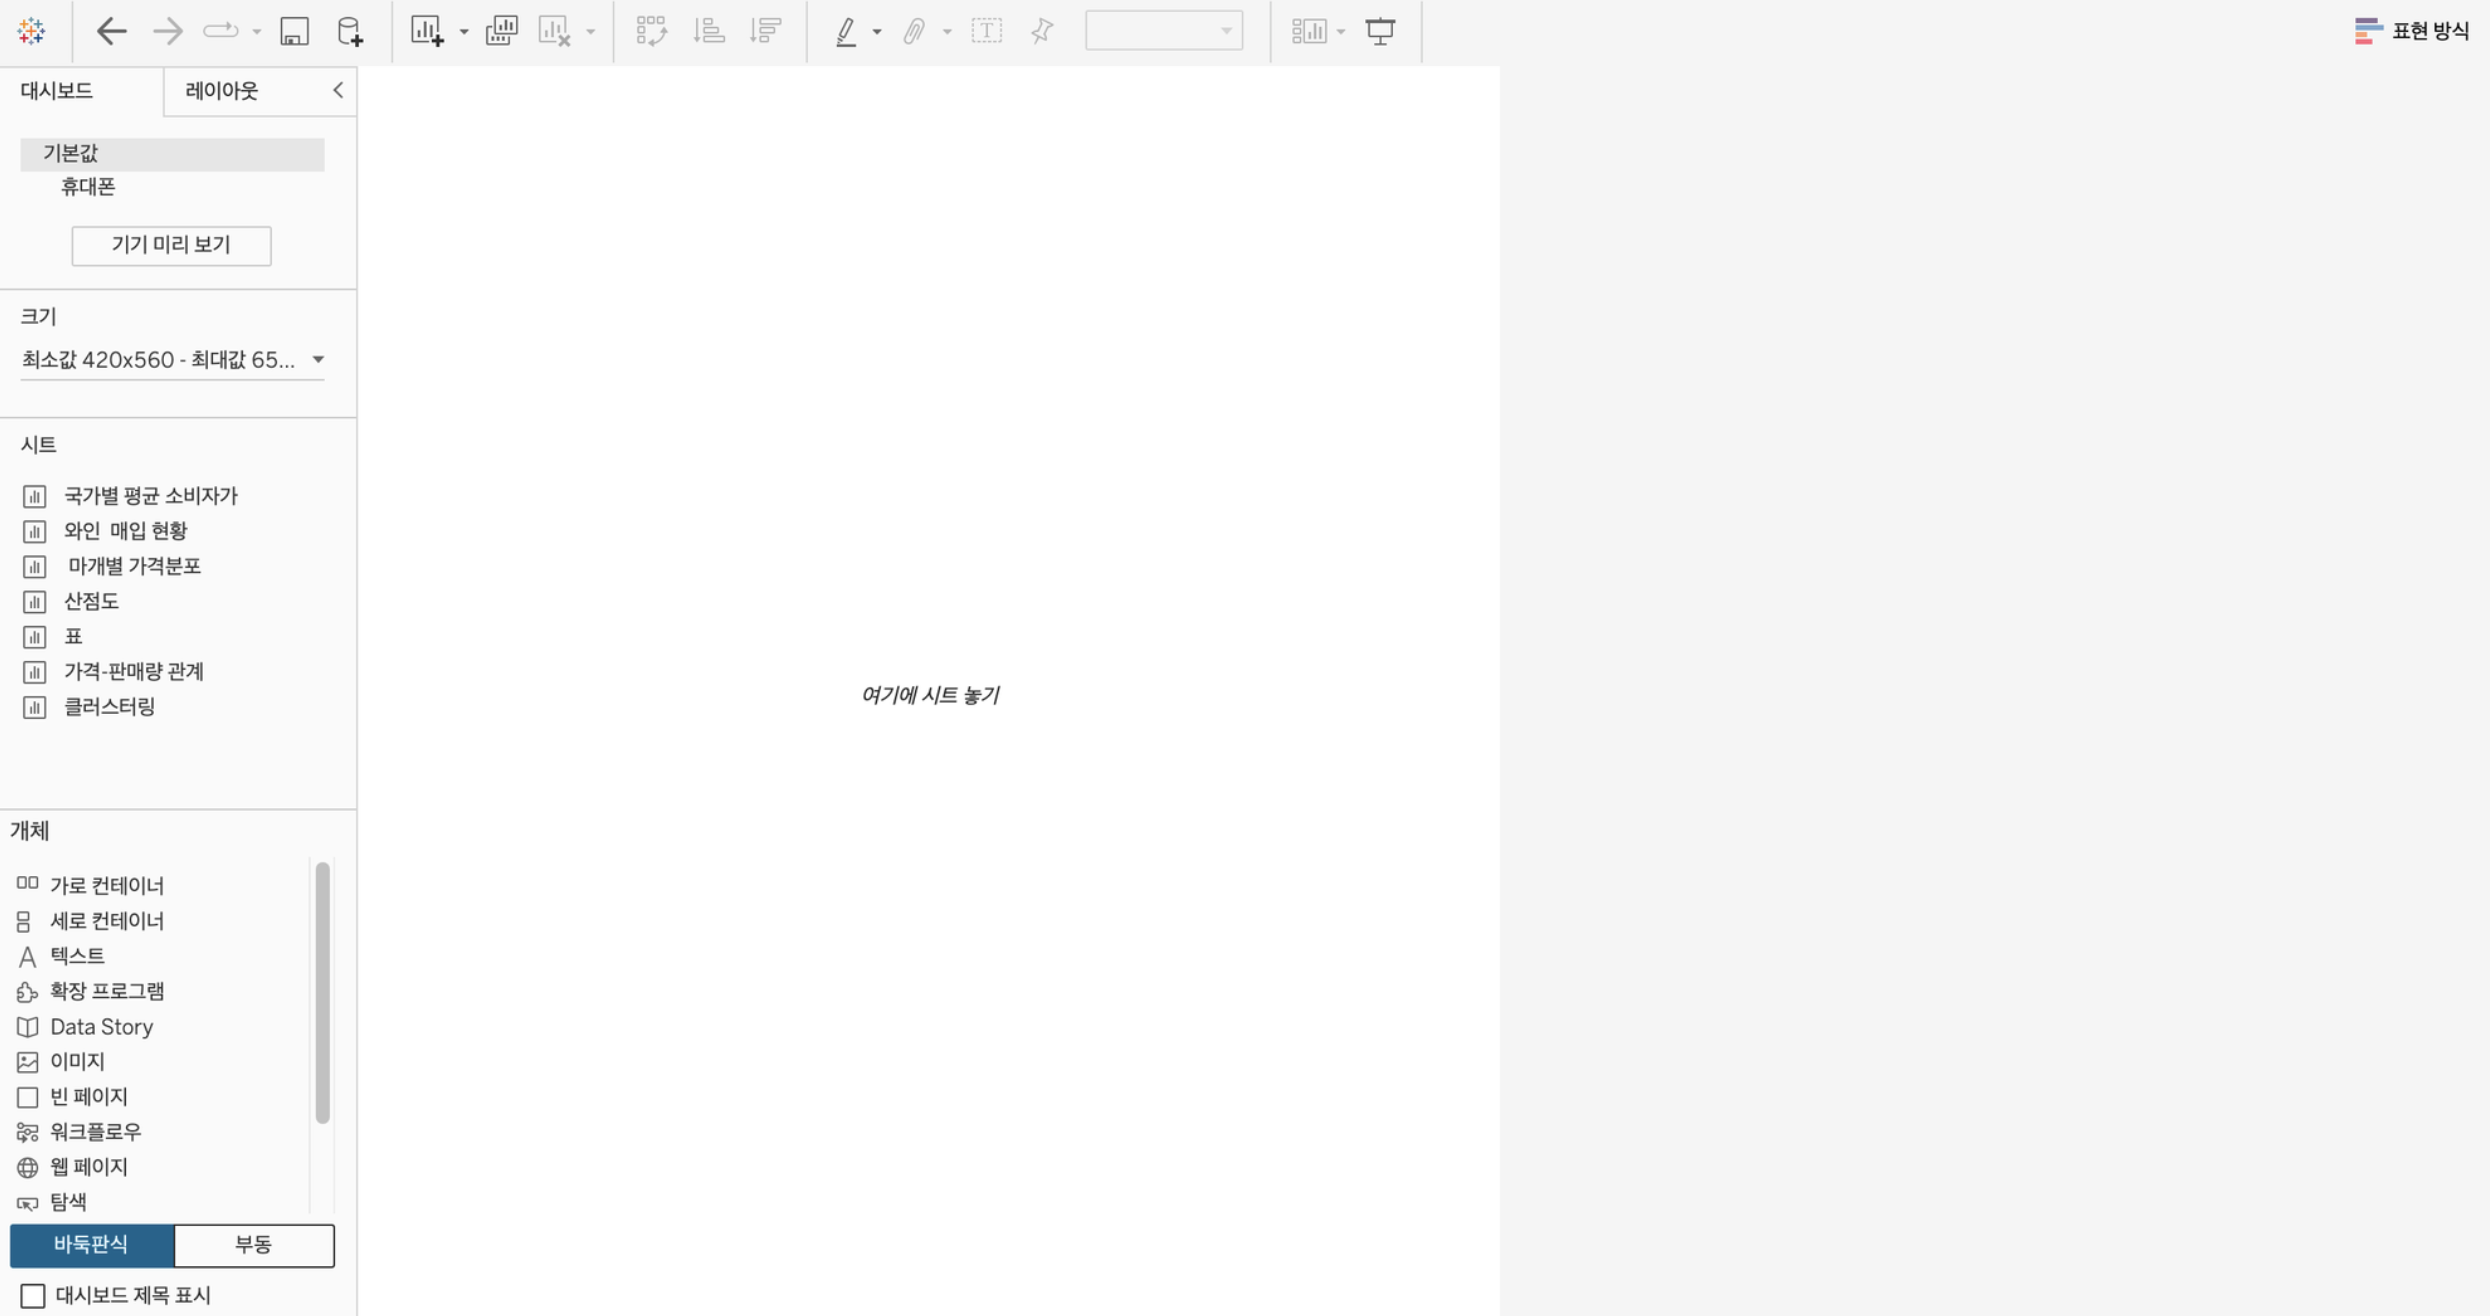Switch to the 대시보드 tab
2490x1316 pixels.
[x=57, y=91]
